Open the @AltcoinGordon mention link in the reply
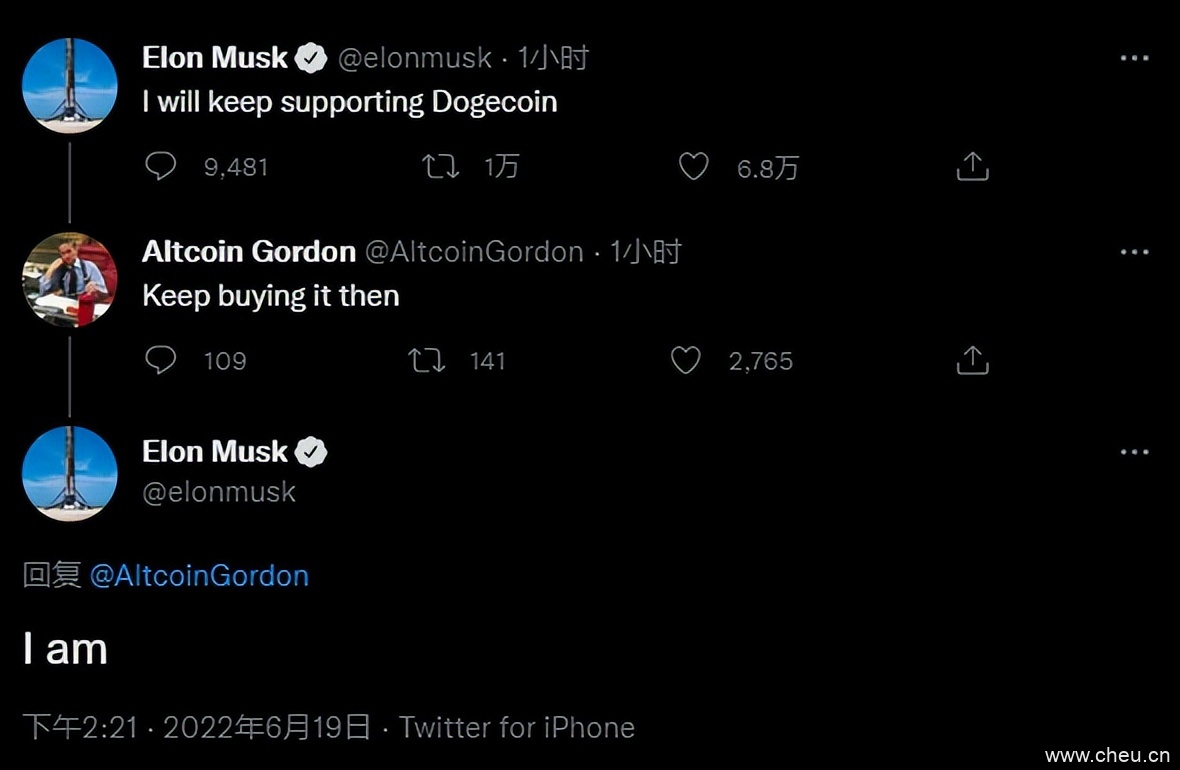 point(199,576)
